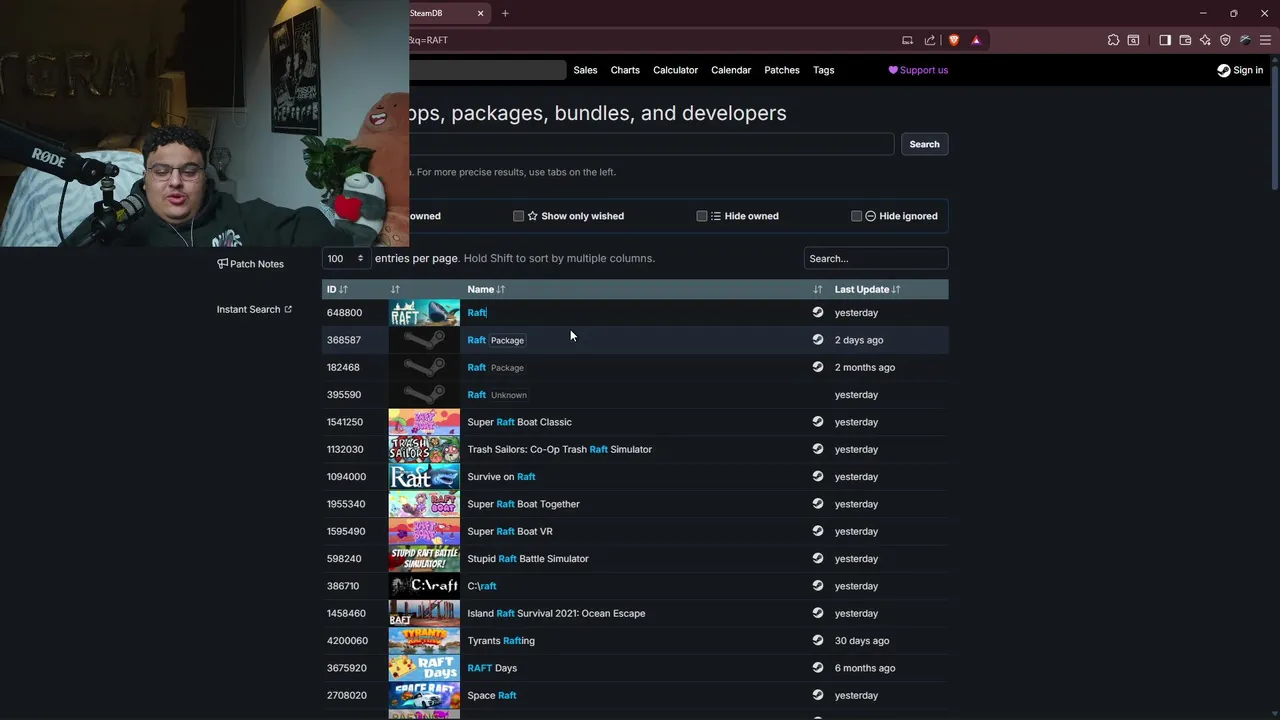Click the Raft game thumbnail for 648800
The width and height of the screenshot is (1280, 720).
click(424, 312)
